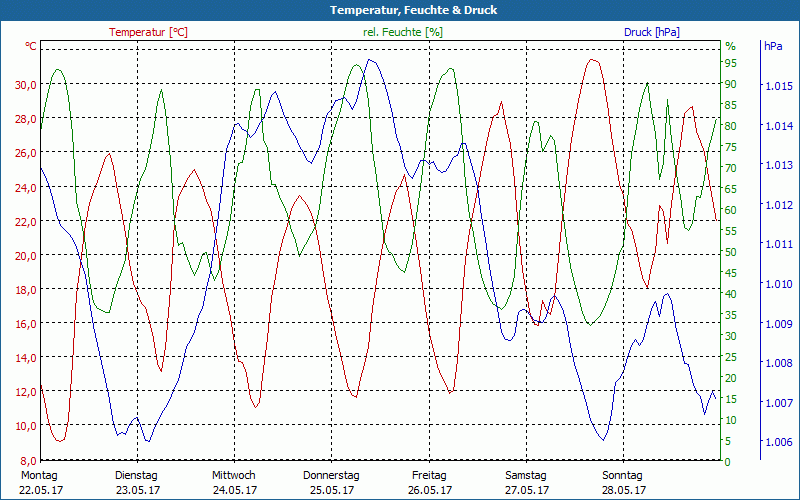Click the red °C axis unit label
800x500 pixels.
[31, 46]
